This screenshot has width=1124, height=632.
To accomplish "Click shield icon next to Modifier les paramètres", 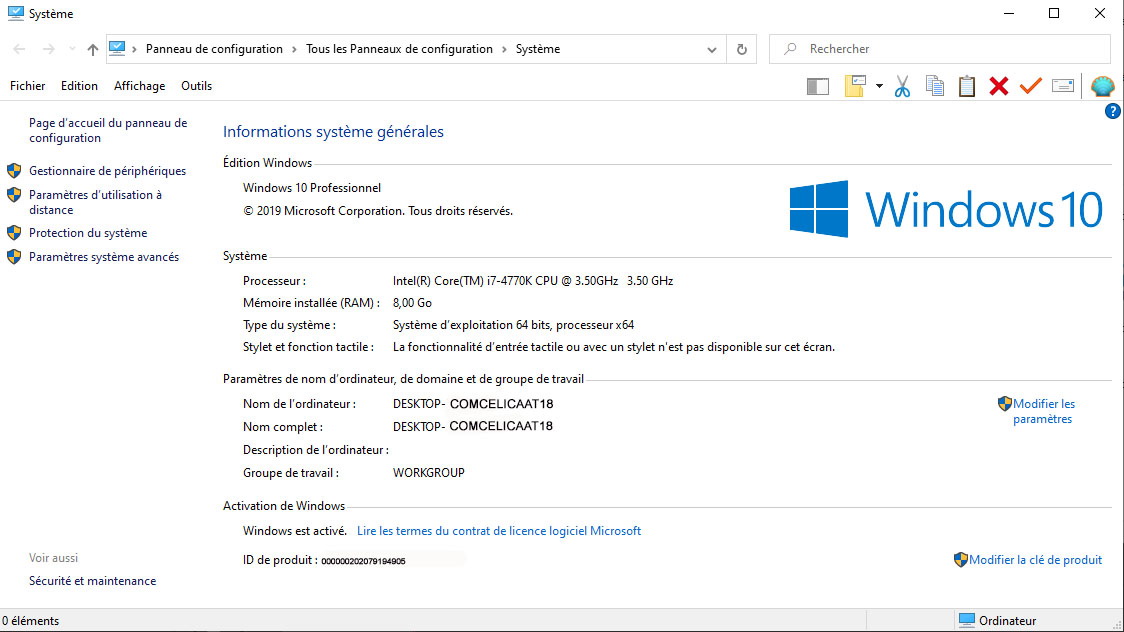I will point(1004,403).
